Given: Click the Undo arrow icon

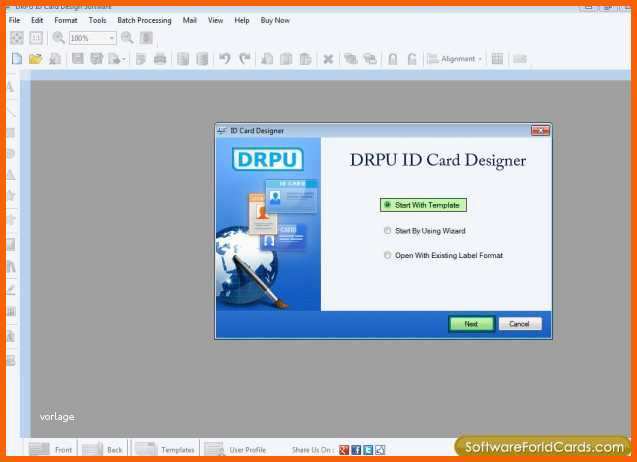Looking at the screenshot, I should pyautogui.click(x=225, y=59).
